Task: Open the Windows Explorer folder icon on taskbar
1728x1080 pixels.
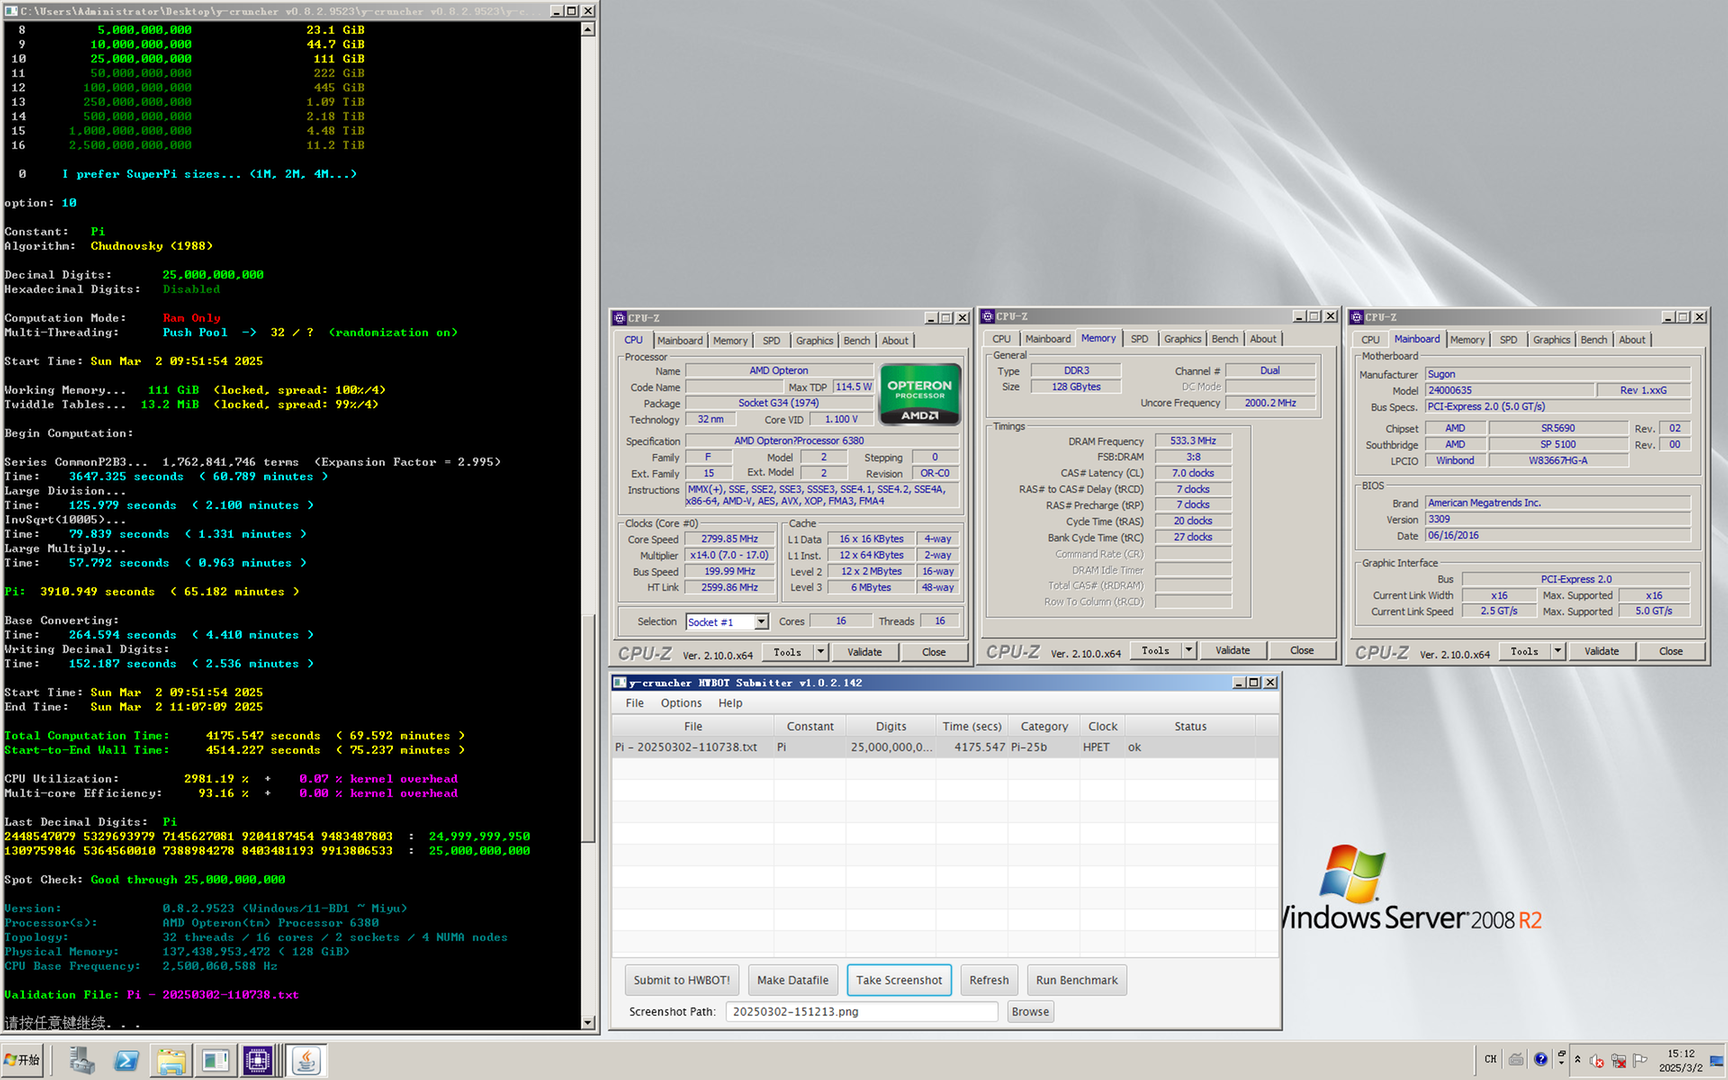Action: pos(171,1060)
